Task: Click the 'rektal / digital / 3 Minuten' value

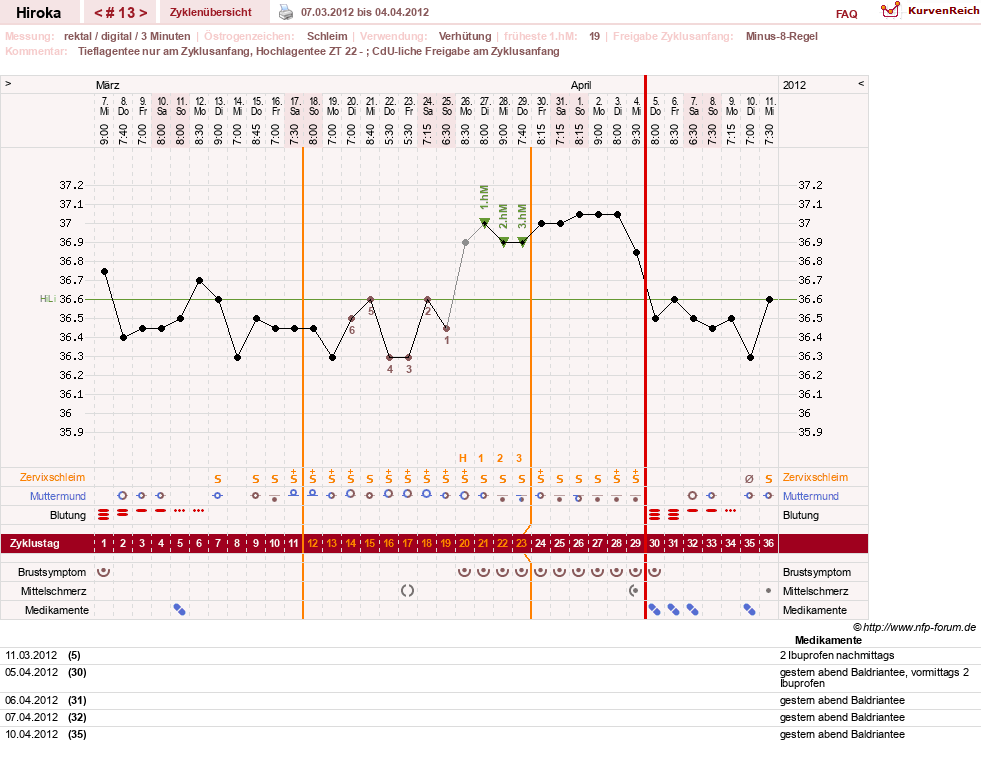Action: [127, 36]
